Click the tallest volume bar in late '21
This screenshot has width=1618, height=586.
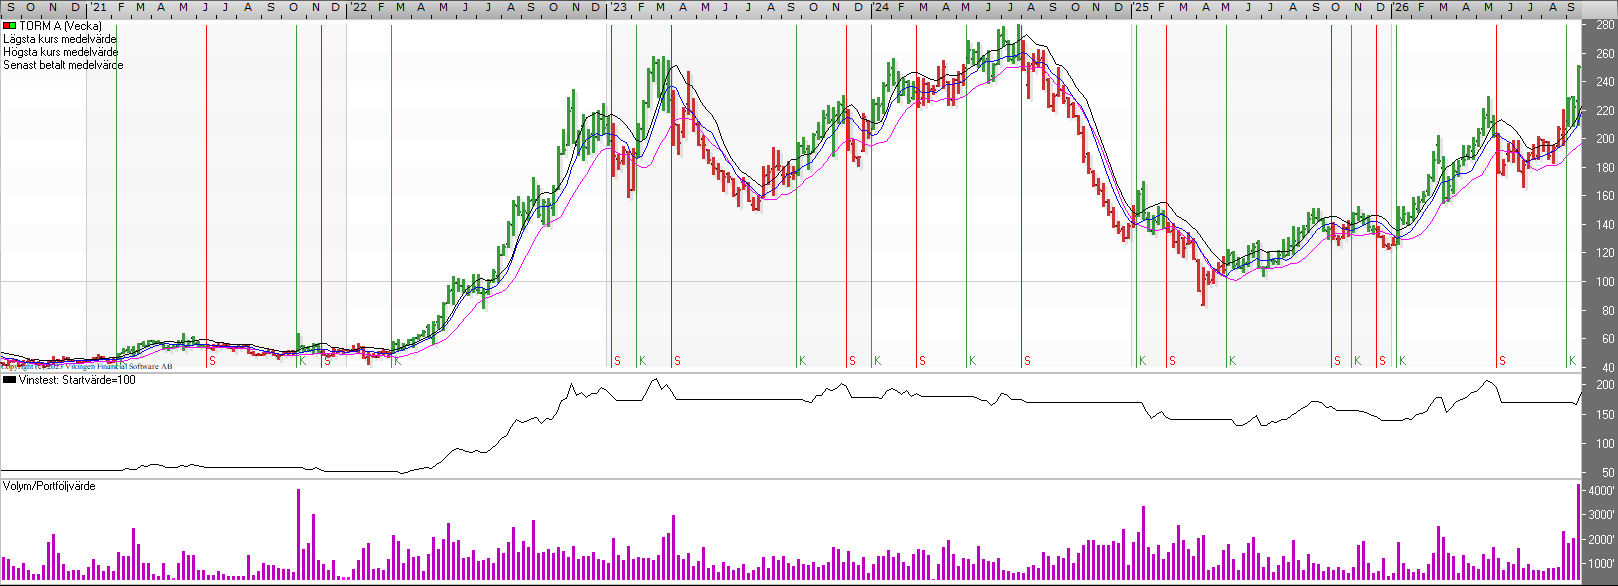tap(298, 535)
